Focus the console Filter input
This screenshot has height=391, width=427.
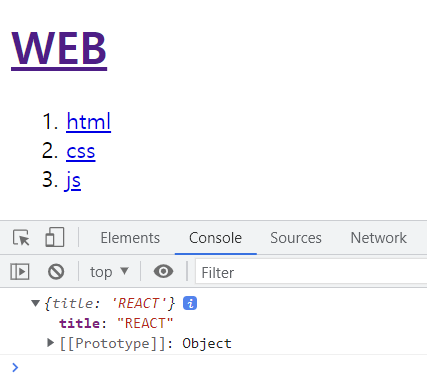click(311, 272)
